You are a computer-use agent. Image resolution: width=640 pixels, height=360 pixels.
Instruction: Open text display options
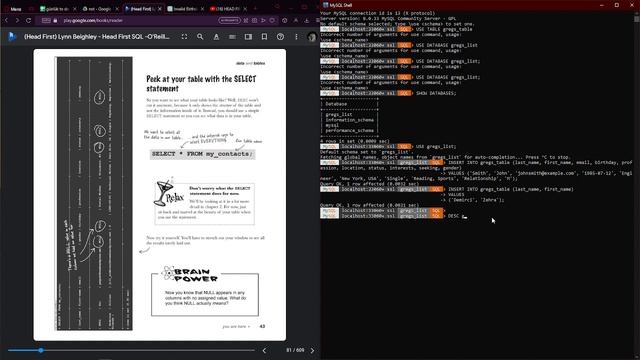216,37
